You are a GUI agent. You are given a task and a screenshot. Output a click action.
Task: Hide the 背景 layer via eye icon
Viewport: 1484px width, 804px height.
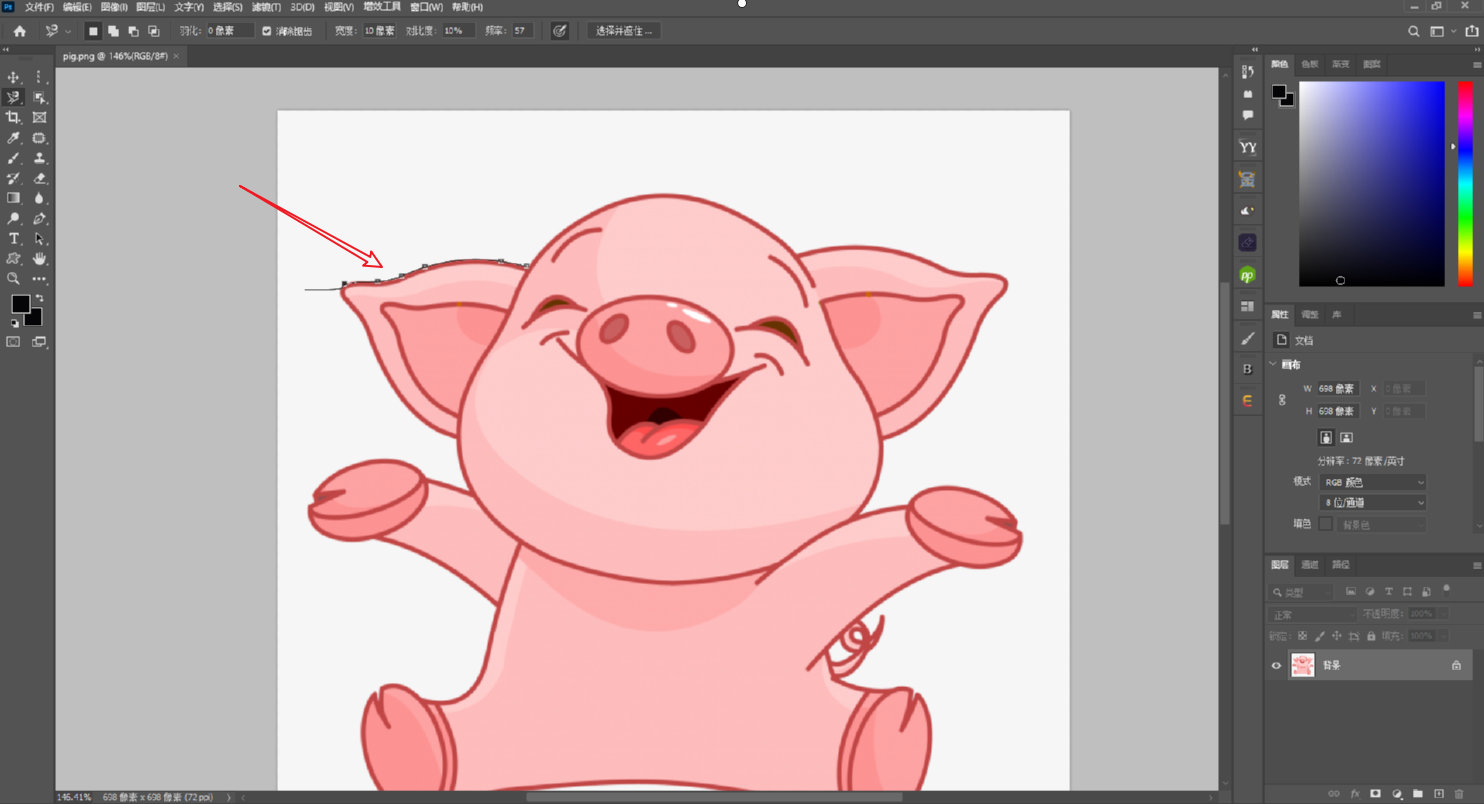tap(1276, 665)
